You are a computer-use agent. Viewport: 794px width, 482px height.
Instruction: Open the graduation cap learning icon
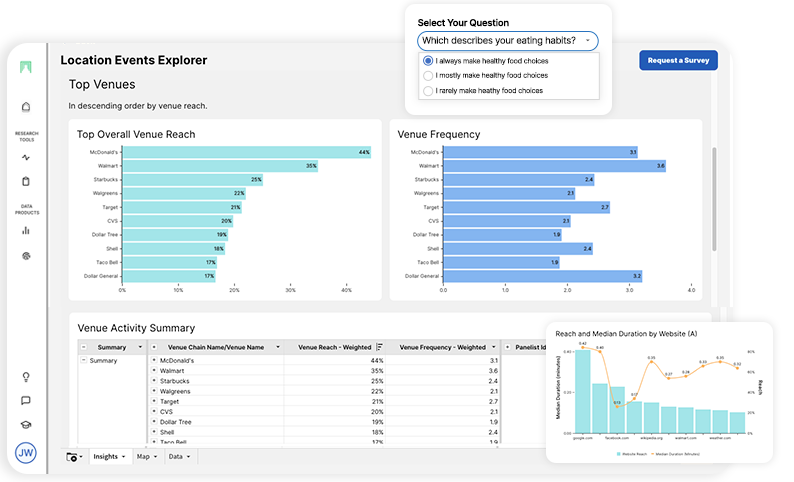26,425
